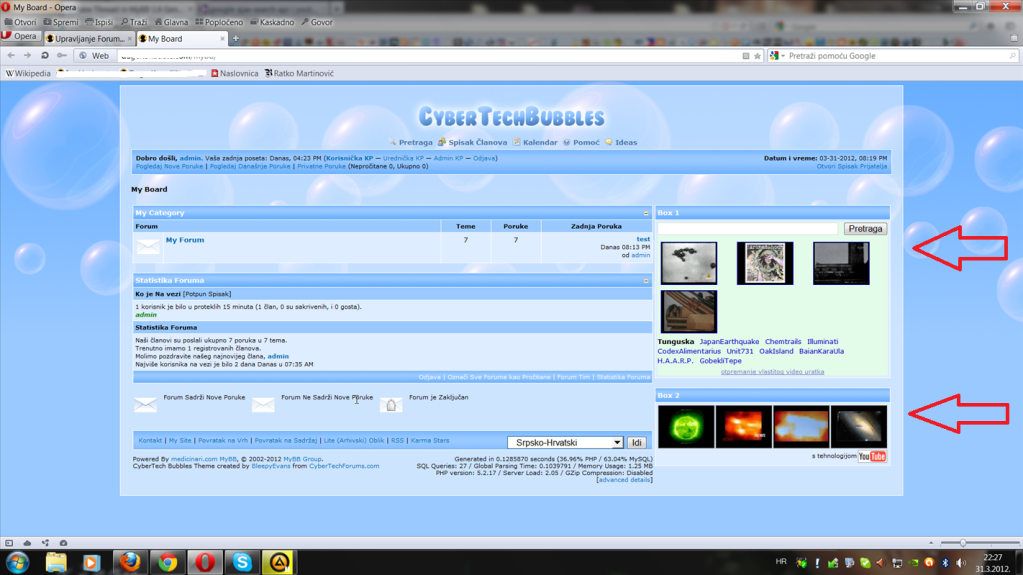Click the Glavna toolbar item
1023x575 pixels.
point(171,22)
